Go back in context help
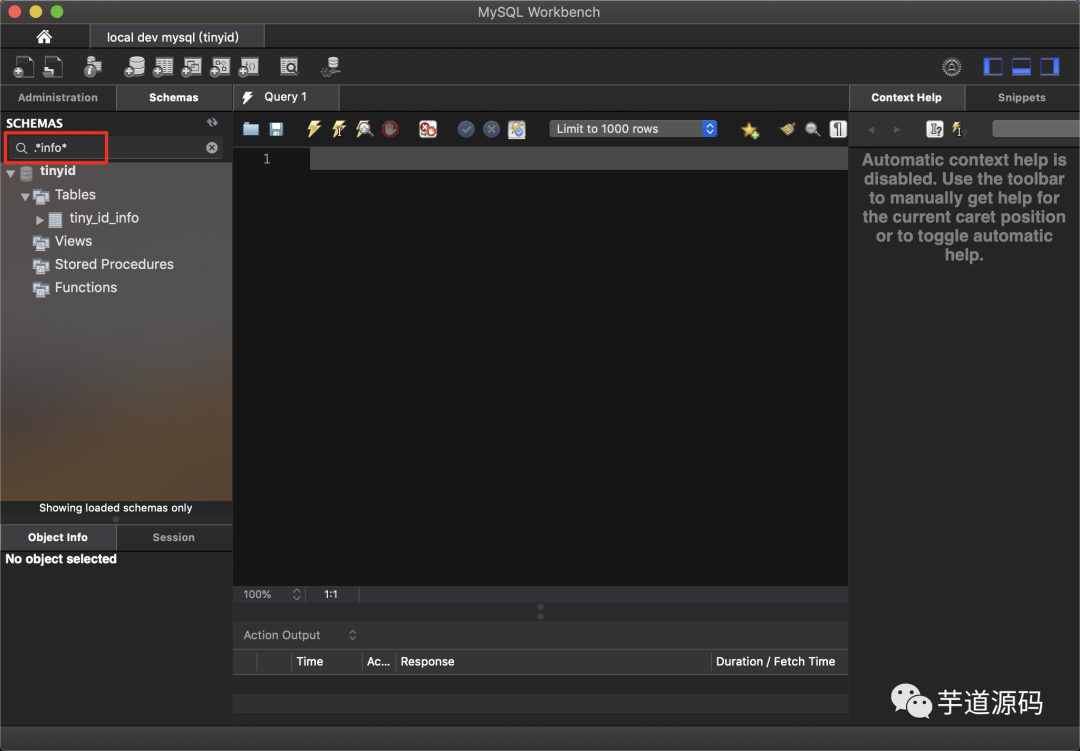The width and height of the screenshot is (1080, 751). pyautogui.click(x=871, y=130)
